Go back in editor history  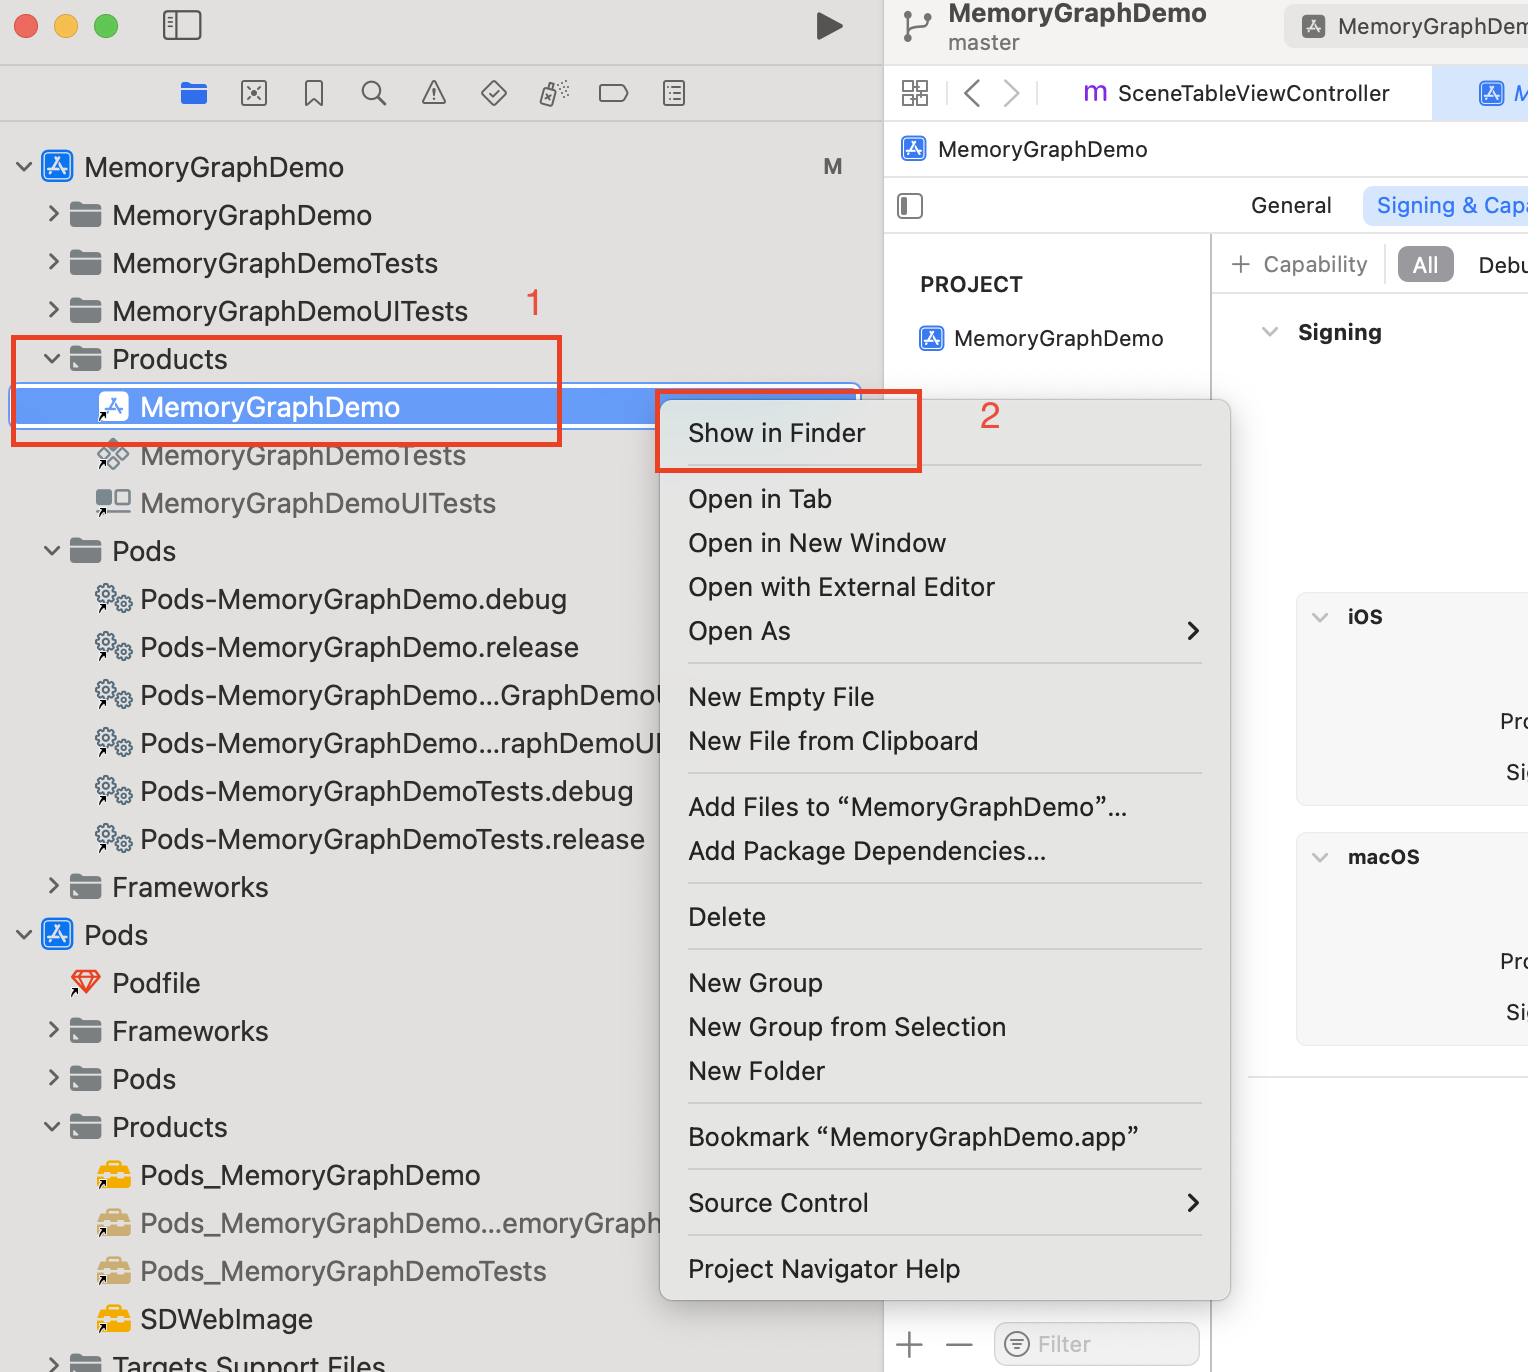971,93
